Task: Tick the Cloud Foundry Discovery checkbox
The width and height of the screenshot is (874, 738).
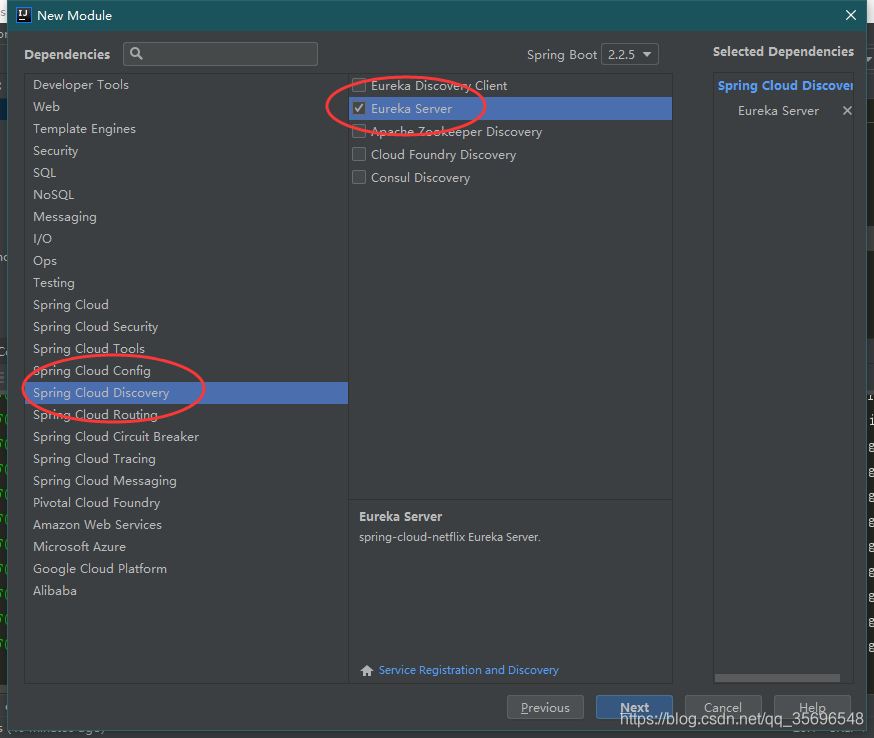Action: 359,154
